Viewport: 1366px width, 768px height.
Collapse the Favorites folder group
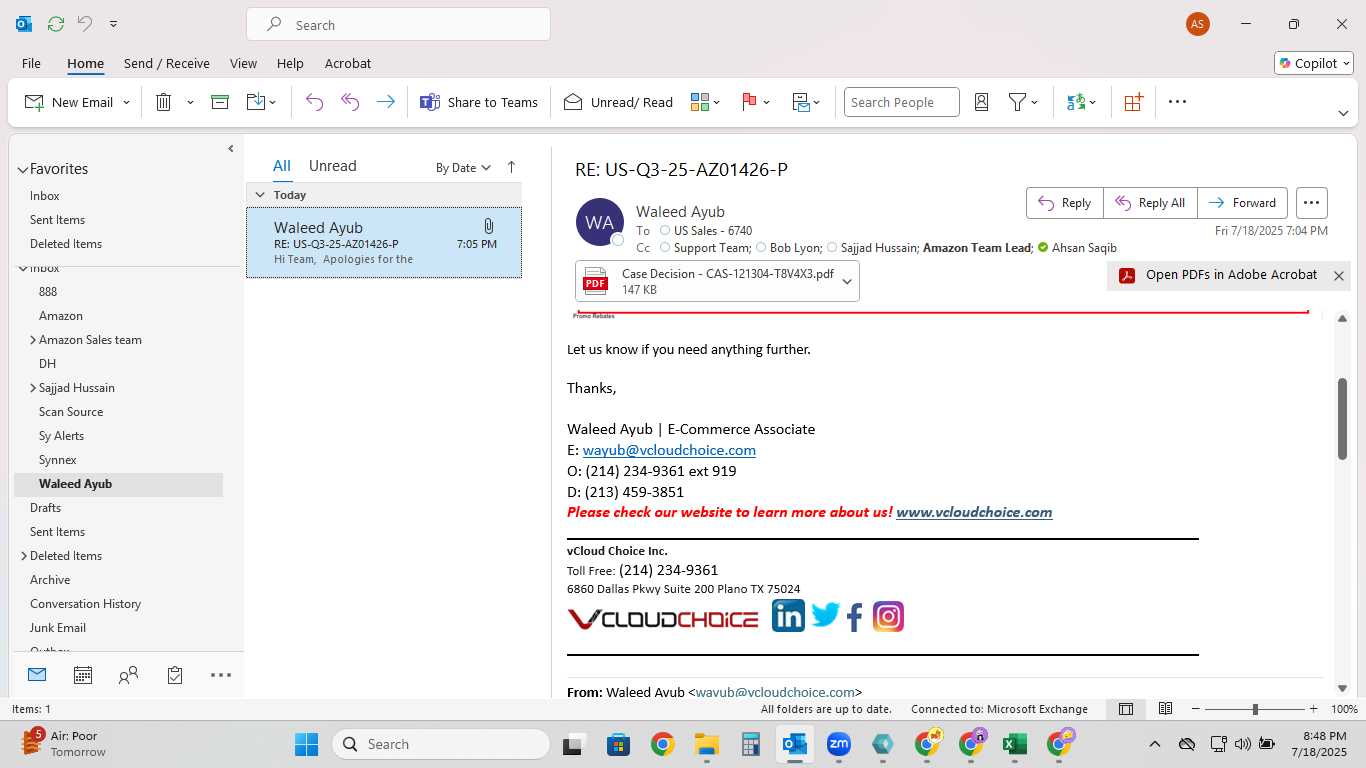point(22,169)
